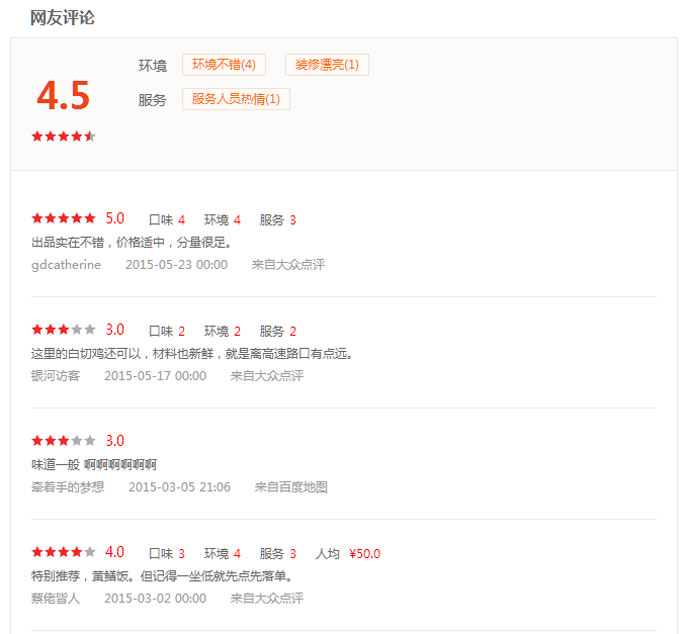Click the date 2015-03-02 00:00
This screenshot has height=634, width=688.
point(155,598)
